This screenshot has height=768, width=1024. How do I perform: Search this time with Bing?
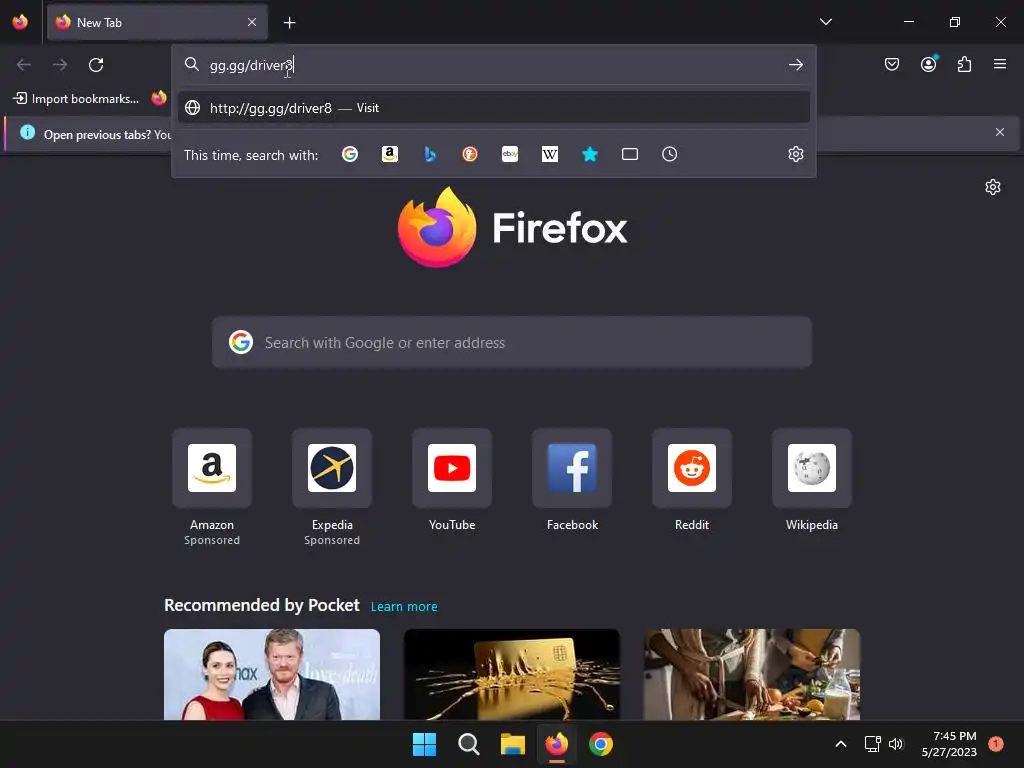tap(430, 154)
